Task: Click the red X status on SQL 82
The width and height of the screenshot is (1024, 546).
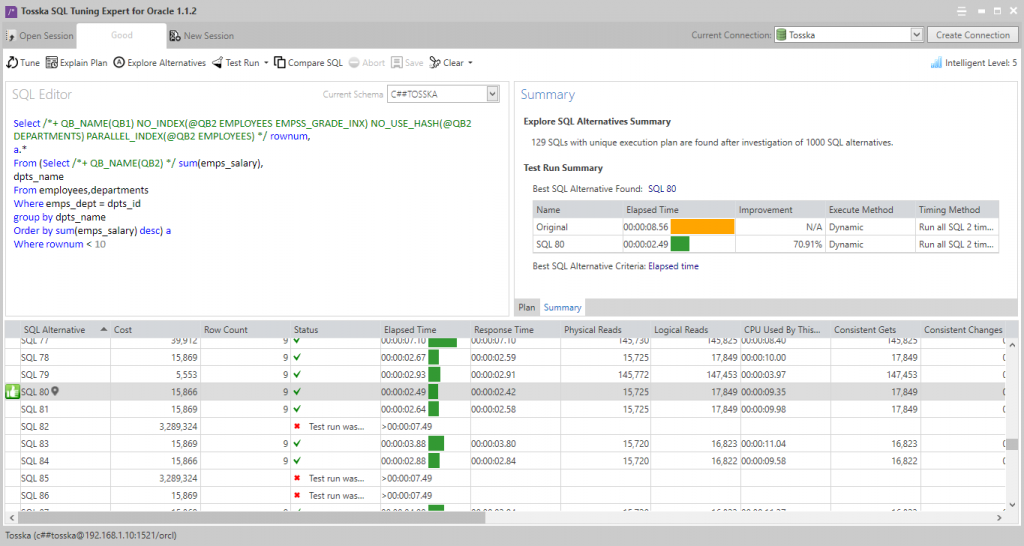Action: (297, 426)
